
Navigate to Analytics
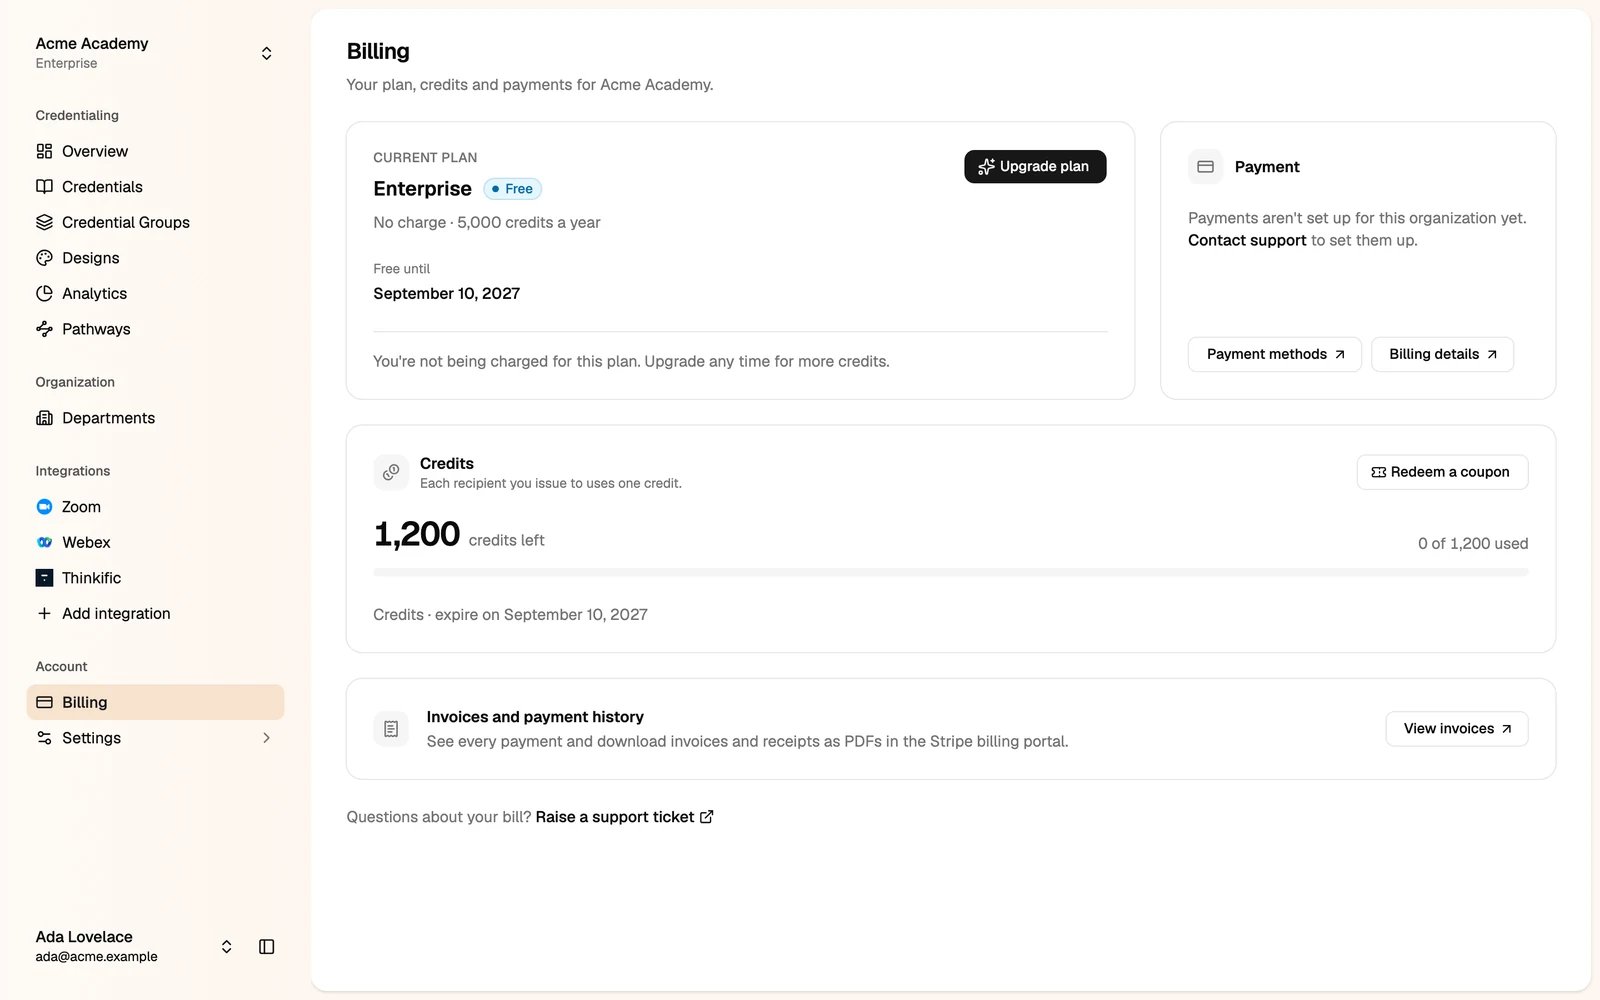(x=155, y=293)
